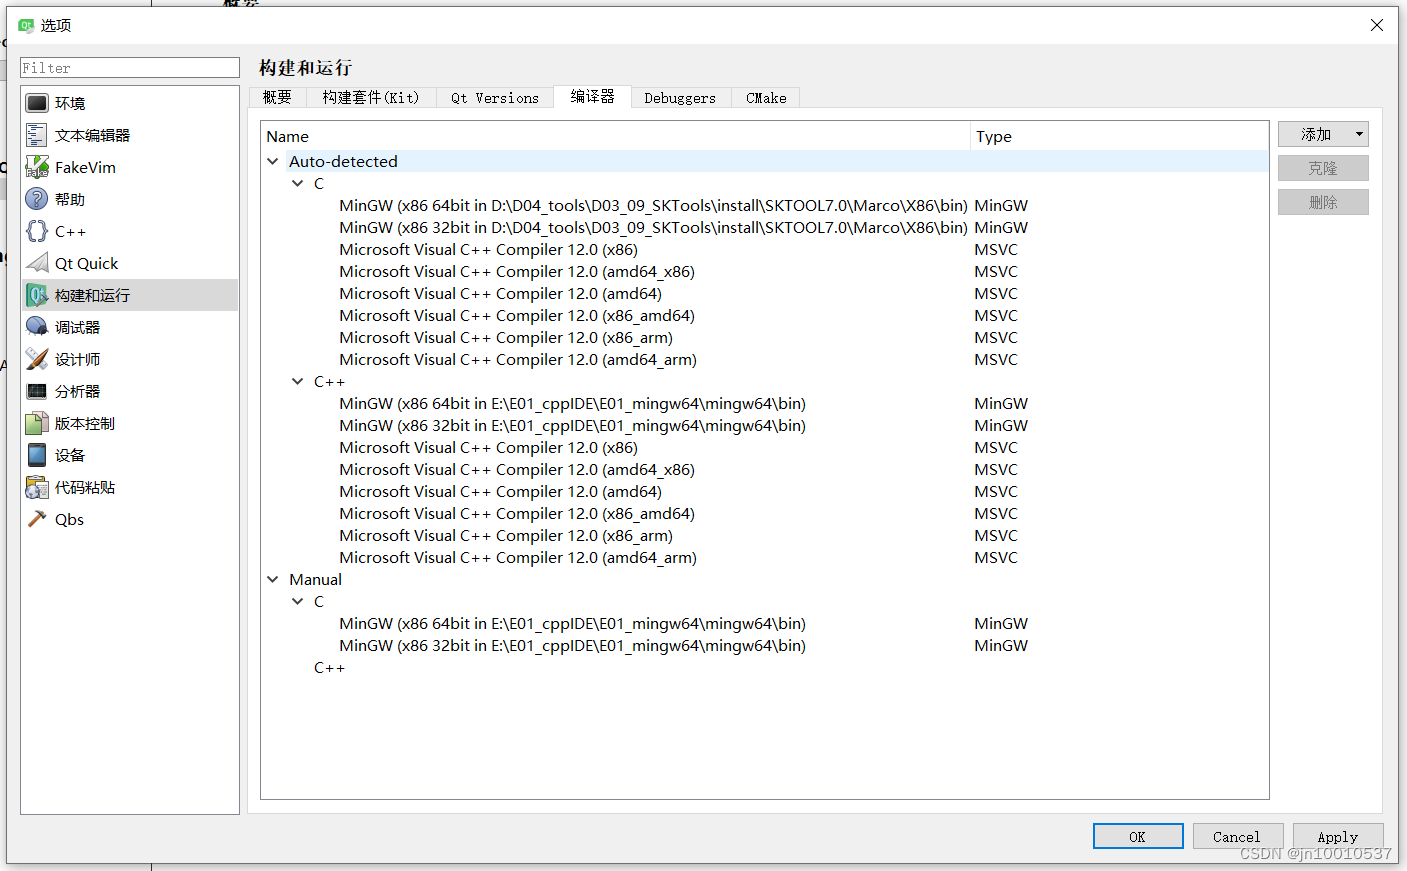Image resolution: width=1407 pixels, height=871 pixels.
Task: Click the 克隆 clone button
Action: [1323, 167]
